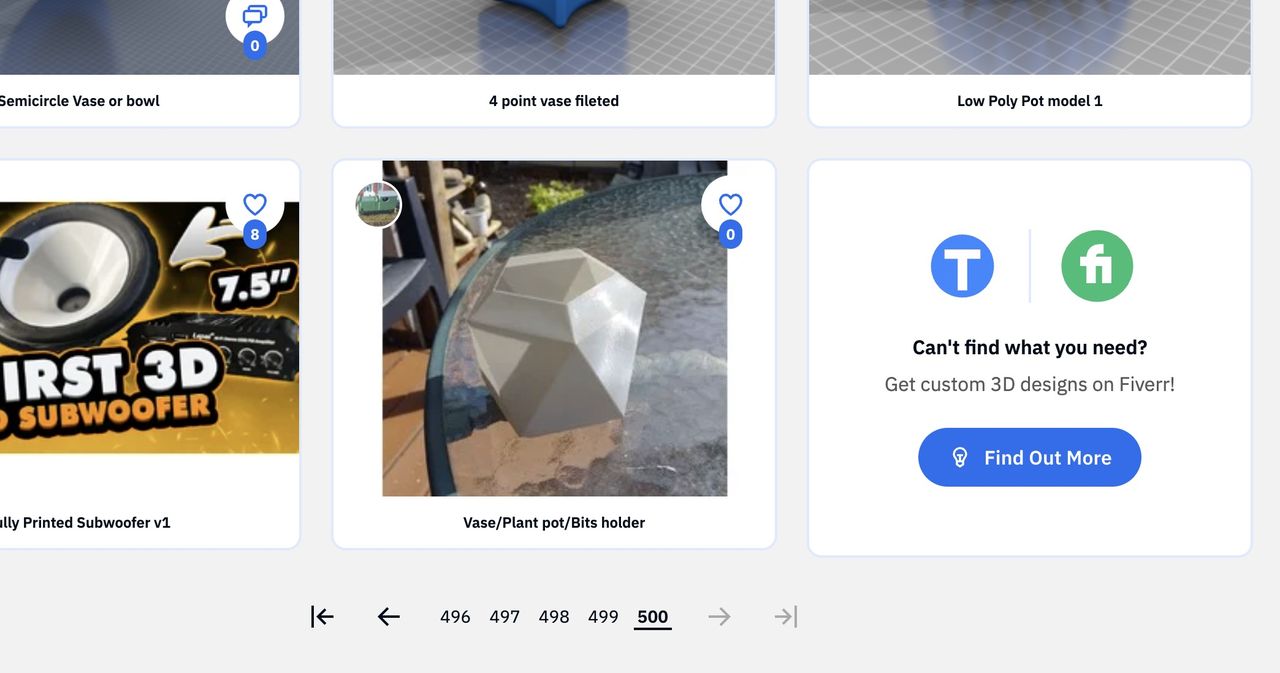This screenshot has height=673, width=1280.
Task: Go to page 497
Action: pos(504,617)
